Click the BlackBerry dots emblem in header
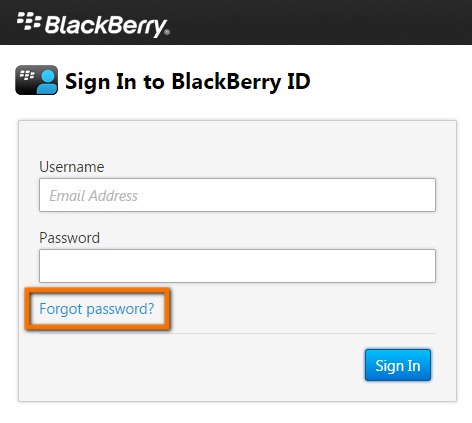472x423 pixels. click(x=29, y=22)
